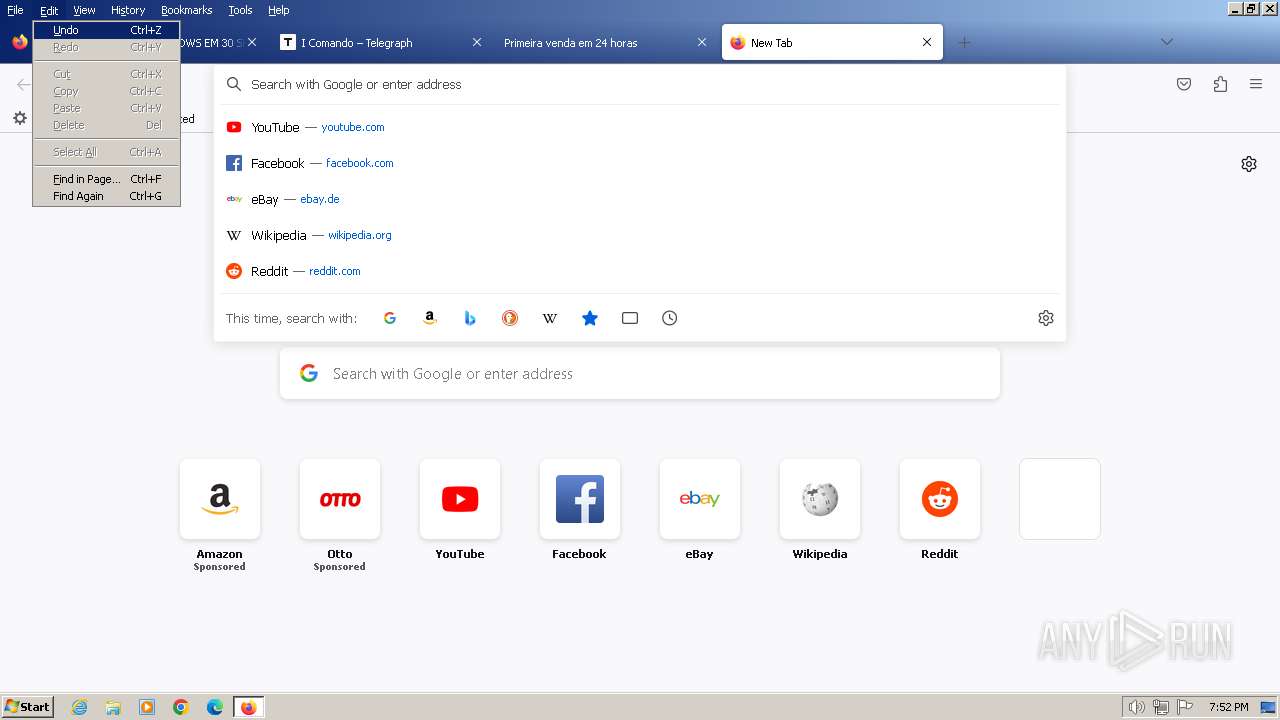
Task: Search this time with Bing icon
Action: tap(470, 318)
